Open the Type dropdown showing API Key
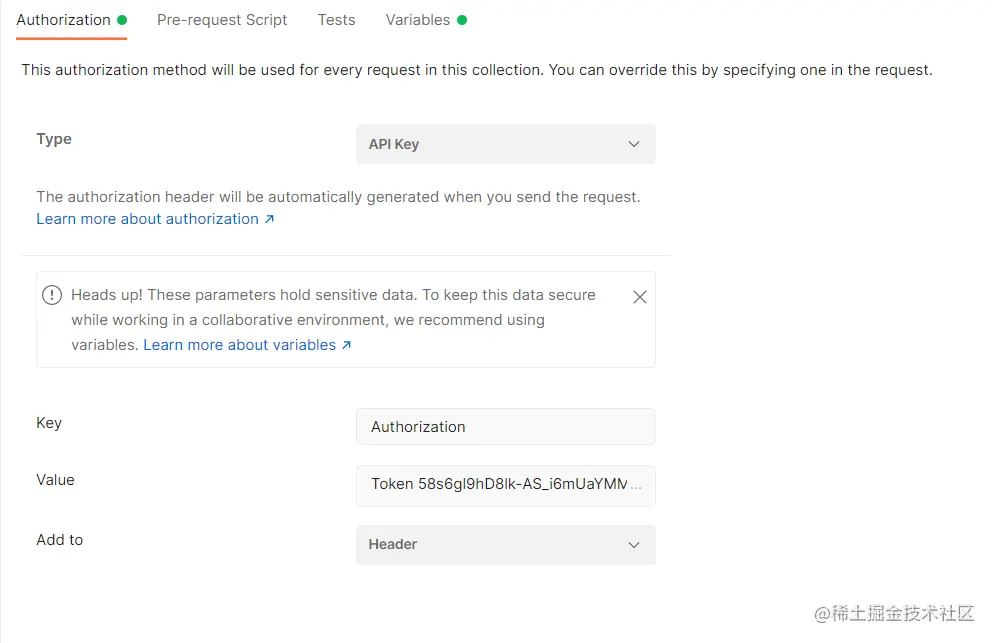The width and height of the screenshot is (994, 643). click(505, 144)
